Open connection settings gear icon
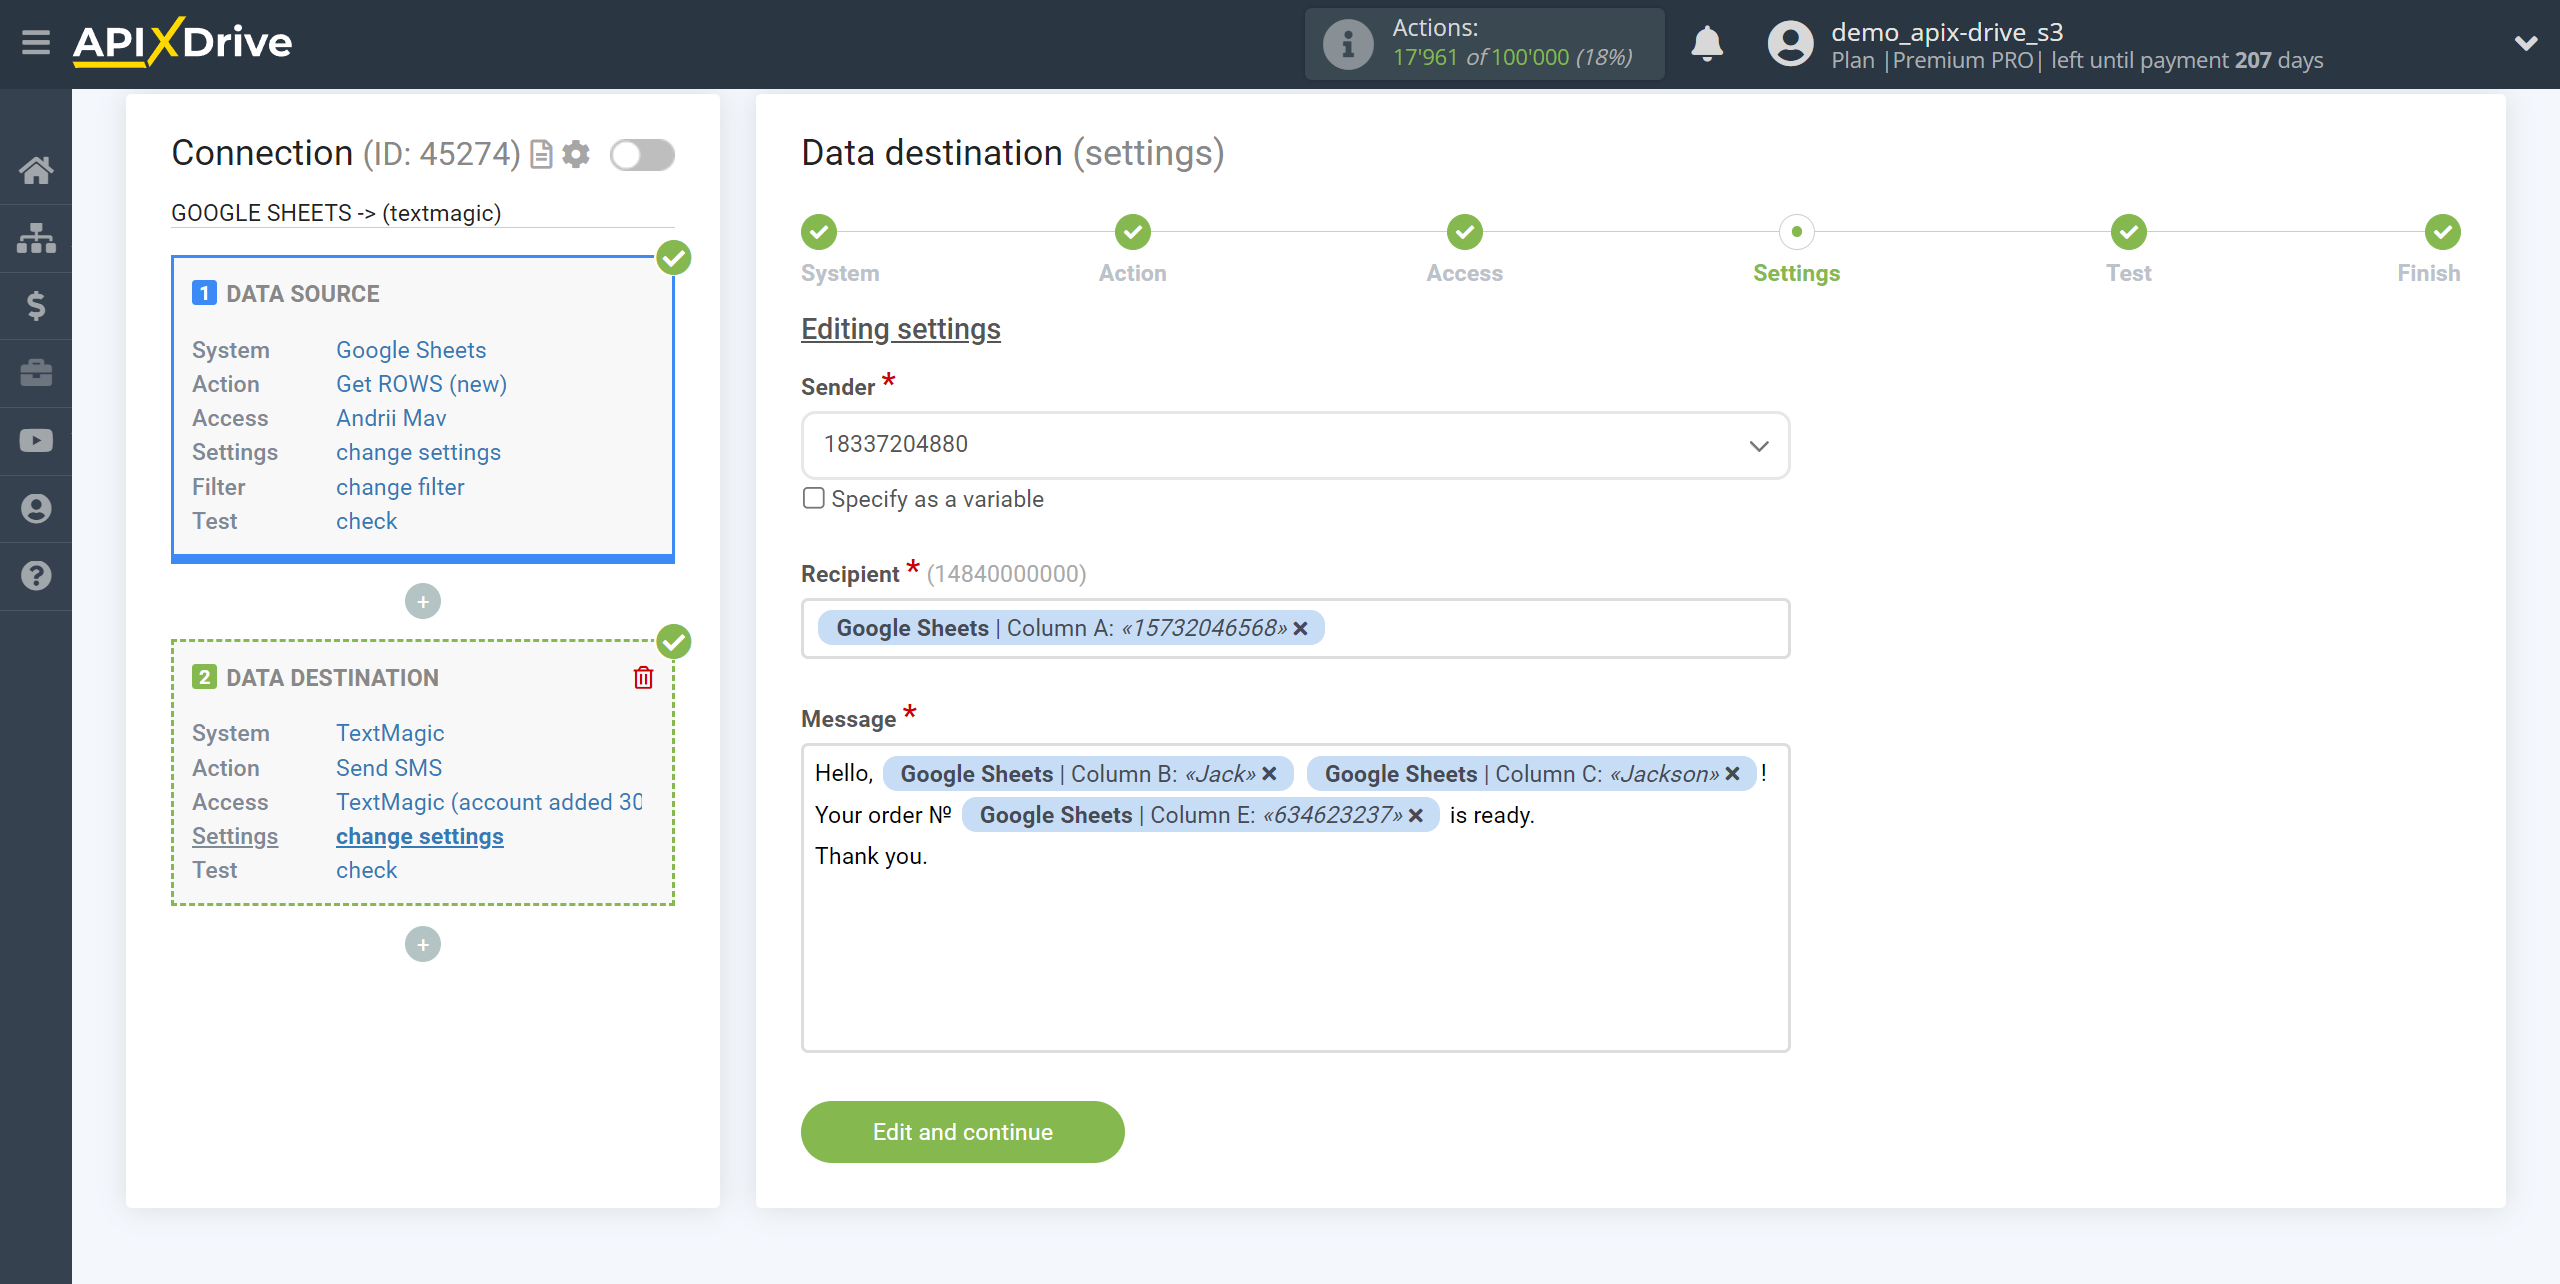This screenshot has height=1284, width=2560. (576, 154)
